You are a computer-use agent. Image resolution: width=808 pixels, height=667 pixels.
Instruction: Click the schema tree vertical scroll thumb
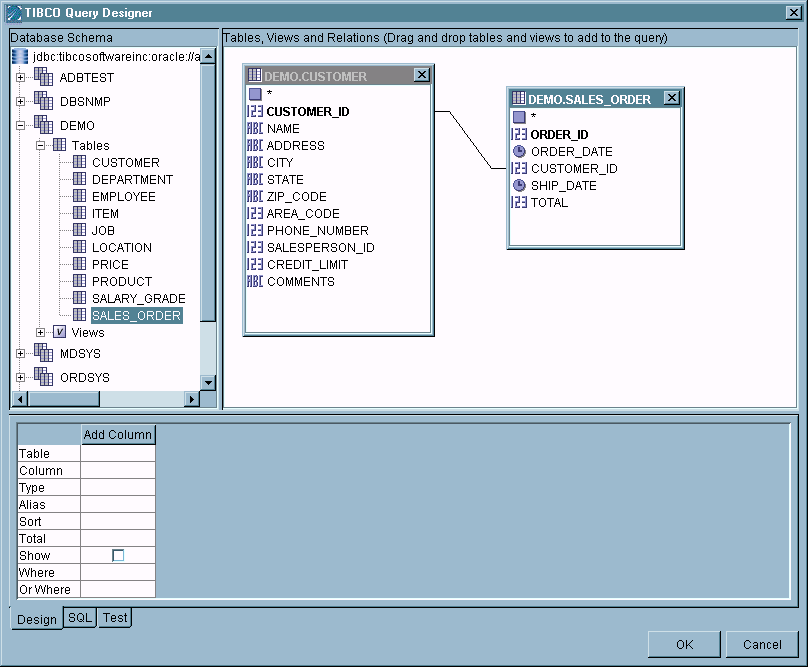[x=208, y=193]
